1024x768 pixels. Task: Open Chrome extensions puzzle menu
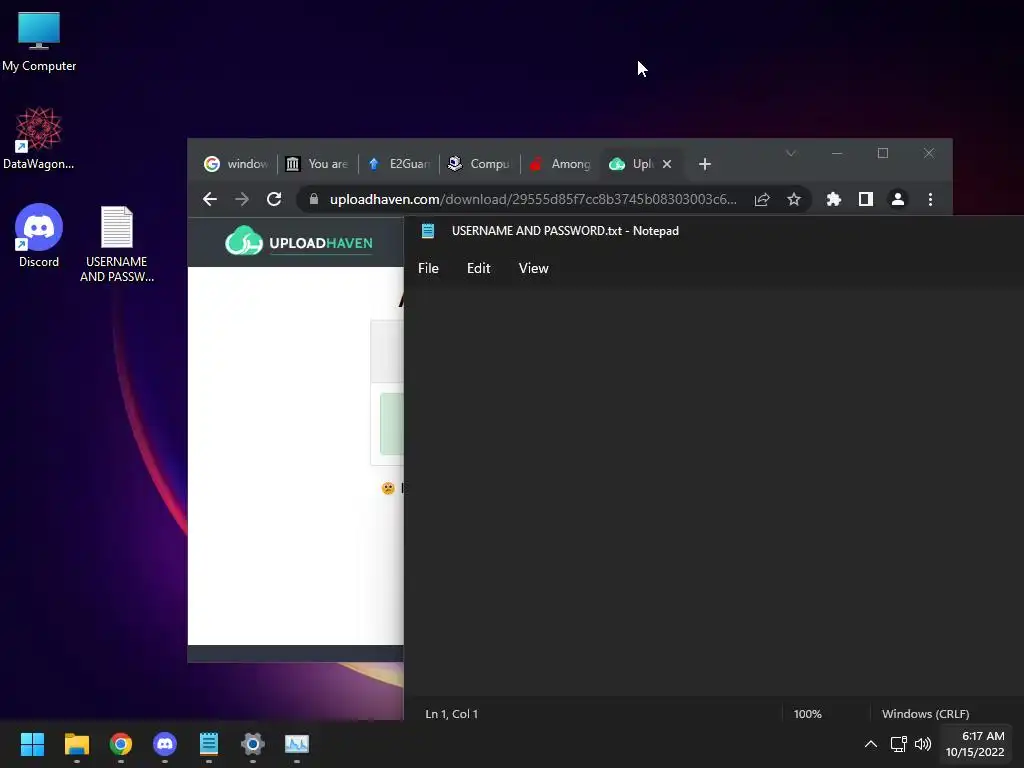coord(834,199)
